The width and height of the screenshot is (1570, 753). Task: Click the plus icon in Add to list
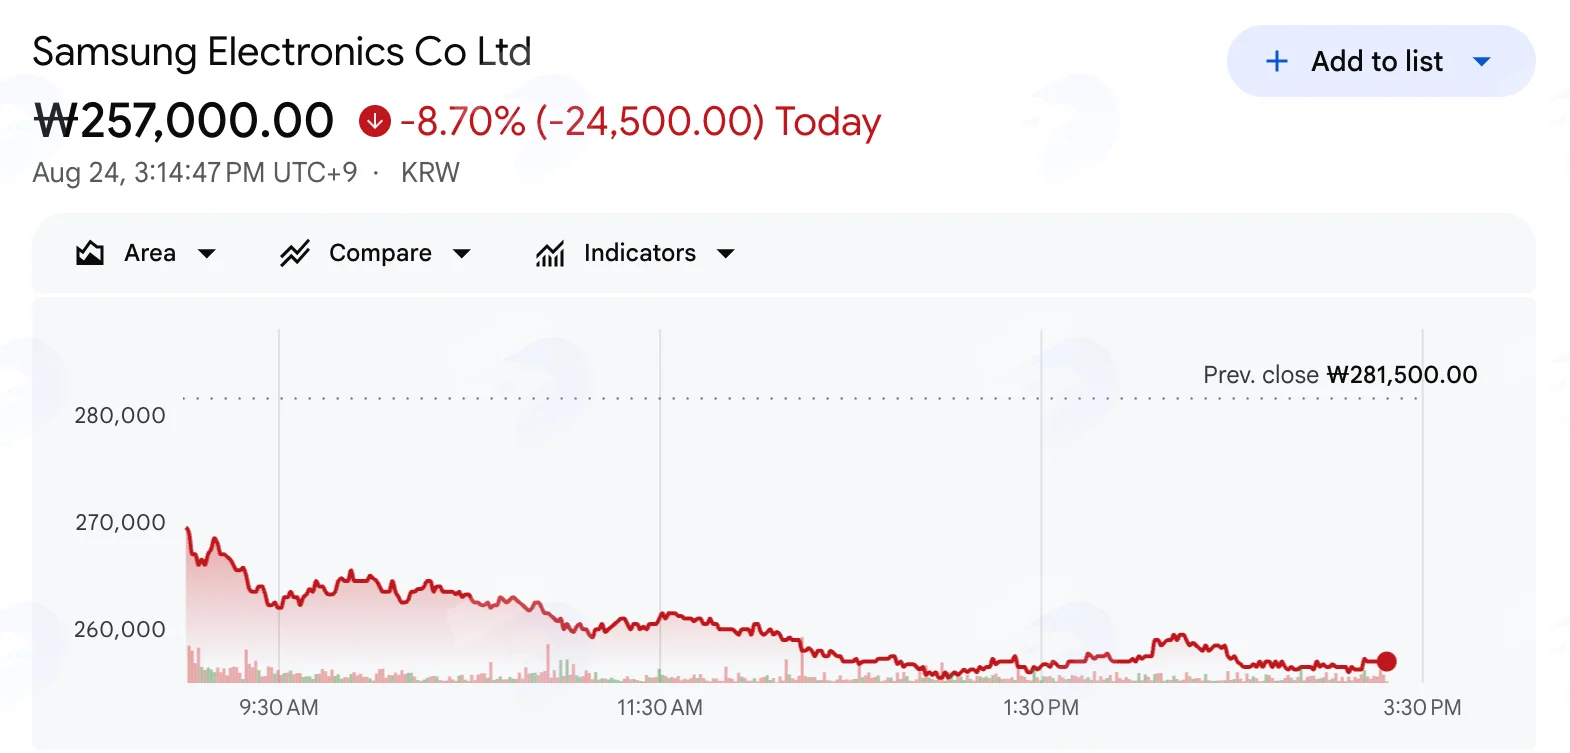1277,61
